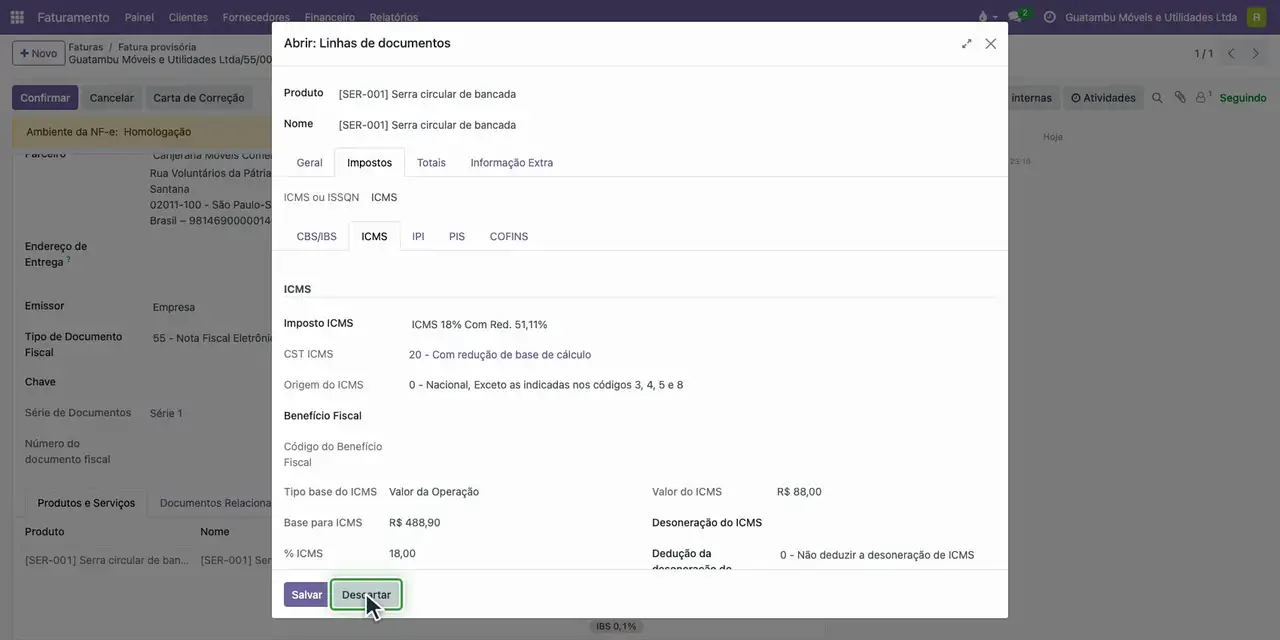Image resolution: width=1280 pixels, height=640 pixels.
Task: Close the Linhas de documentos dialog
Action: click(991, 44)
